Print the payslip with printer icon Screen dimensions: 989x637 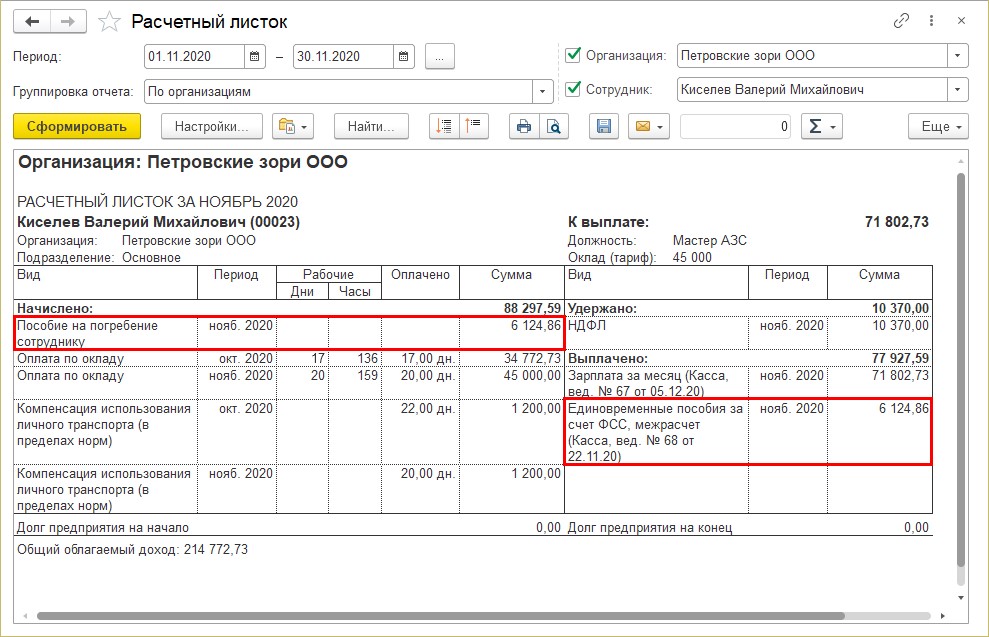(x=524, y=126)
